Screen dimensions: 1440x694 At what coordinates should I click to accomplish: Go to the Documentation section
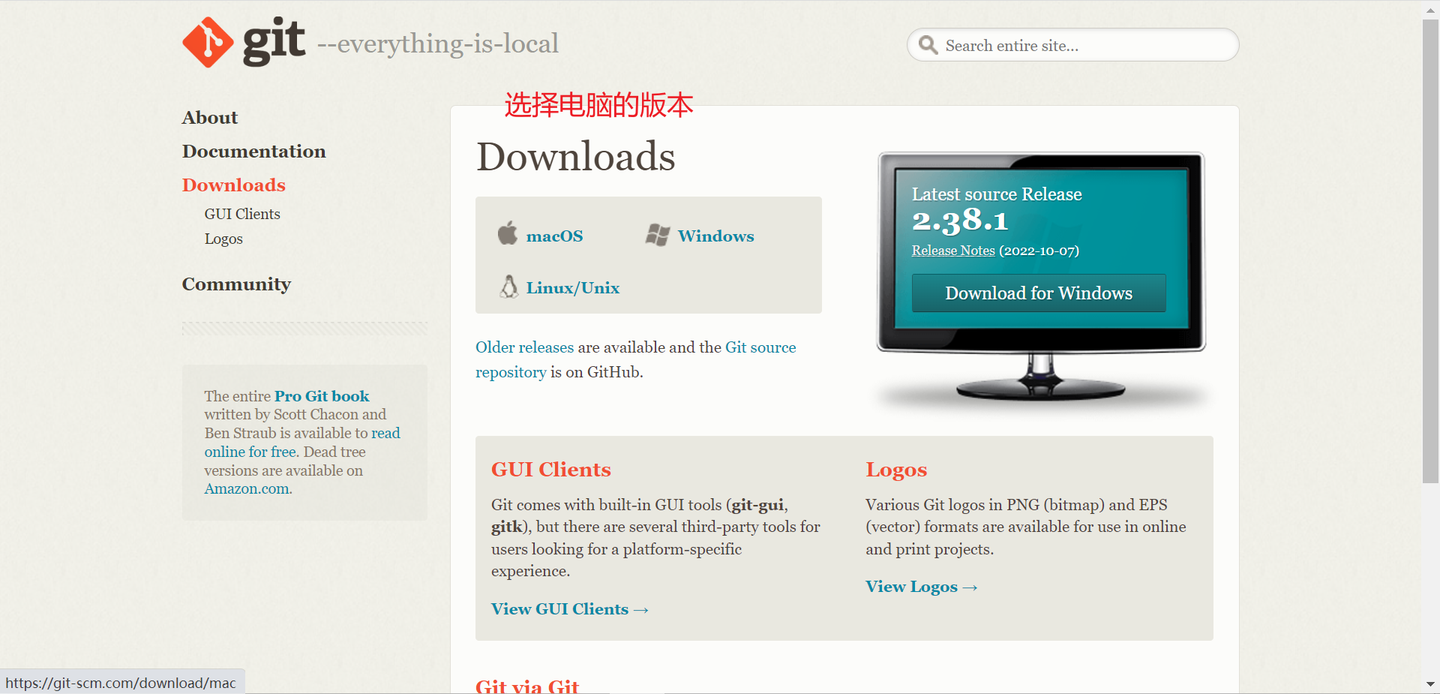click(x=254, y=152)
